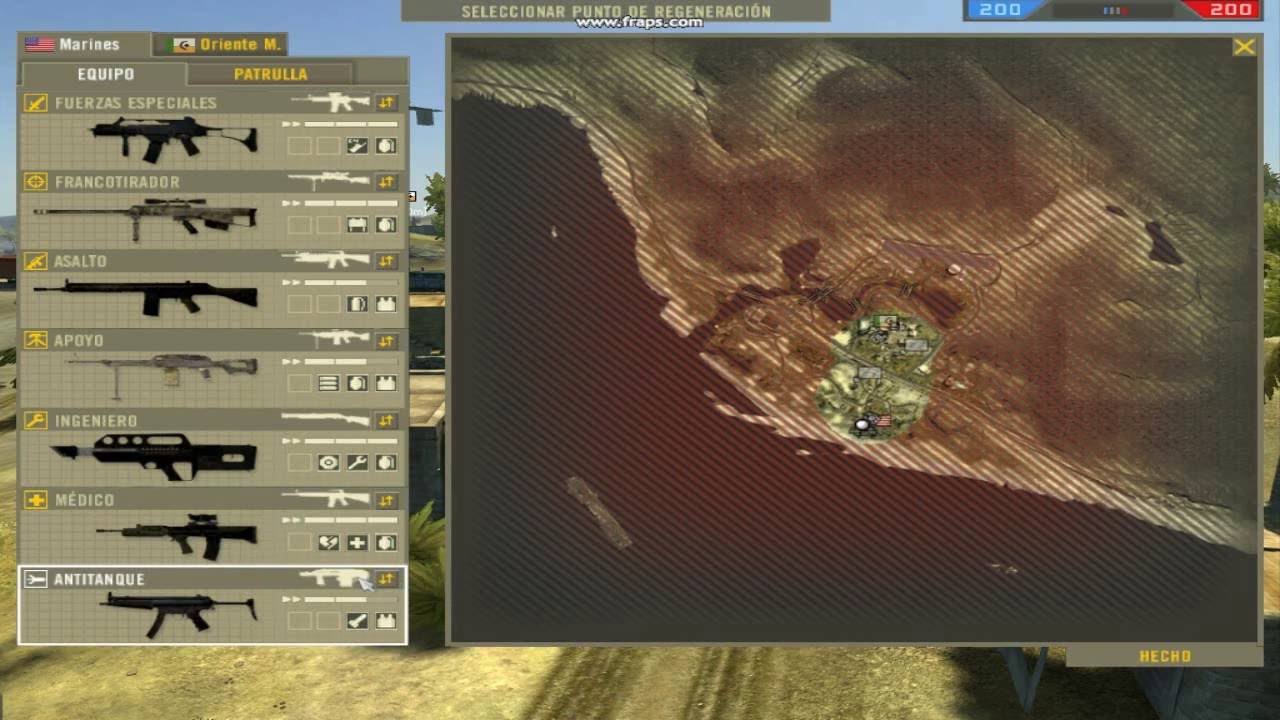Image resolution: width=1280 pixels, height=720 pixels.
Task: Click the body armor icon in Asalto row
Action: point(386,304)
